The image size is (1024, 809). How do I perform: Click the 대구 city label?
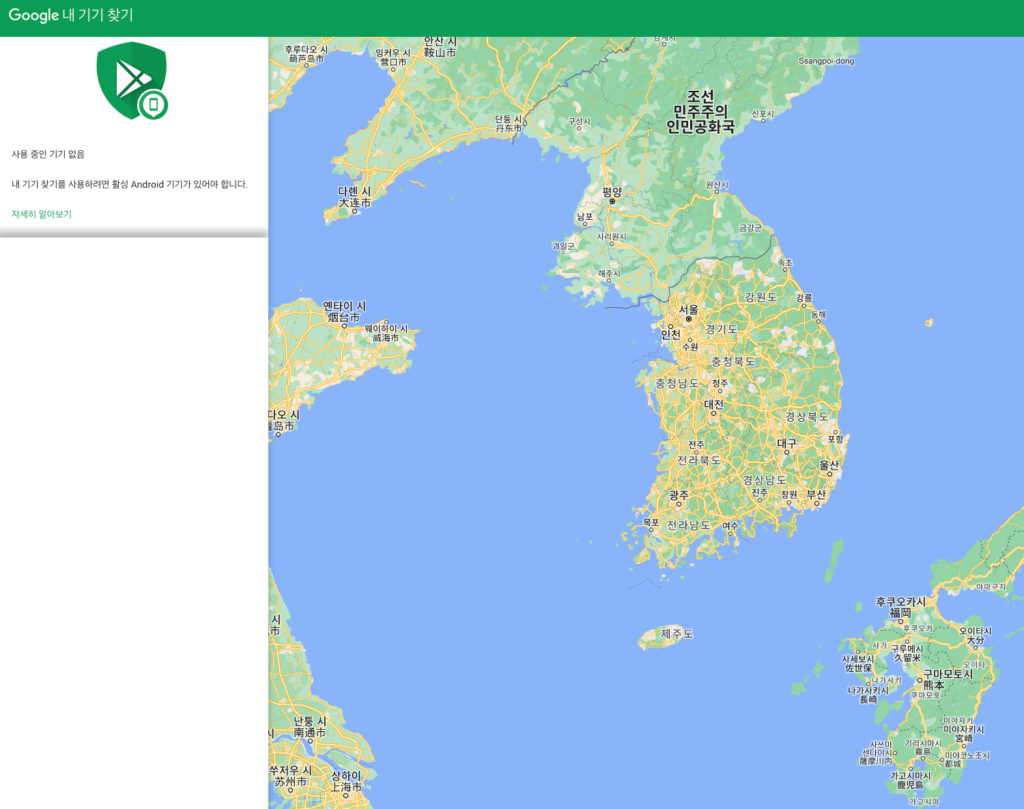(787, 442)
